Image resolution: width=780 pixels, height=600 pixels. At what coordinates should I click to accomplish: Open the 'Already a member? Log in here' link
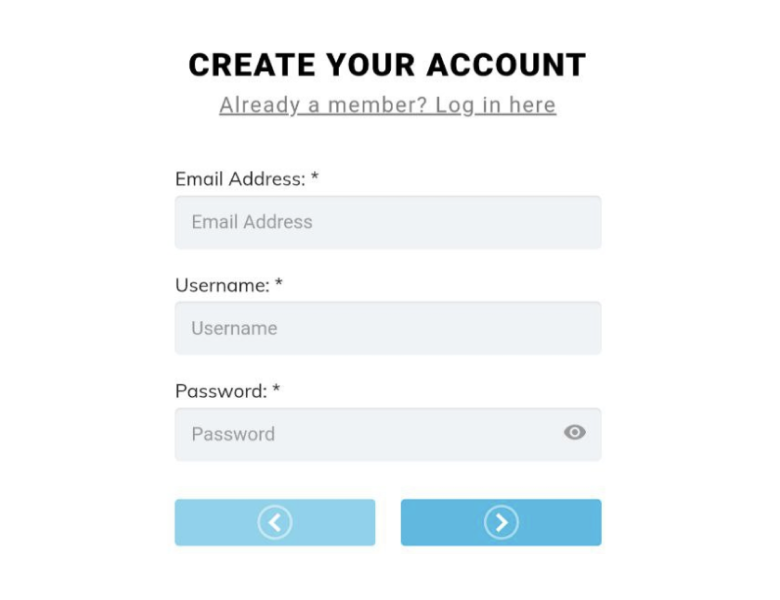pos(387,105)
